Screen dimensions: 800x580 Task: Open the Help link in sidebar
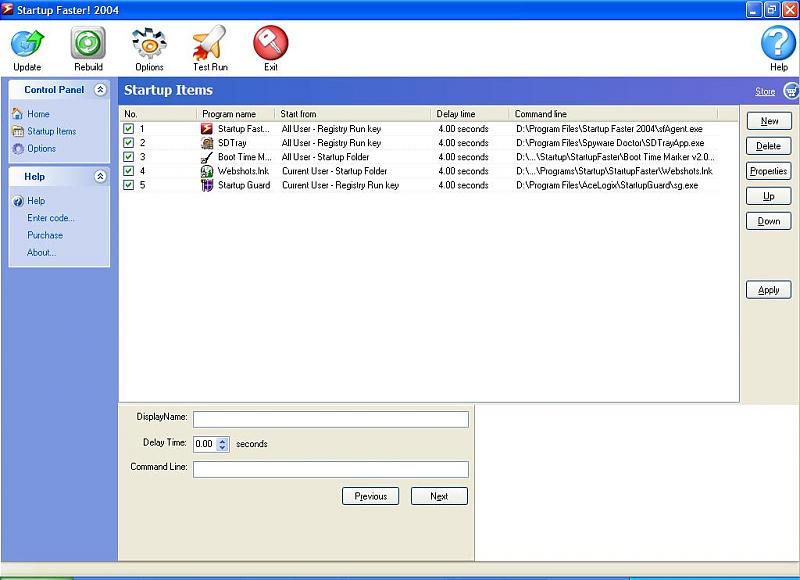(x=36, y=201)
